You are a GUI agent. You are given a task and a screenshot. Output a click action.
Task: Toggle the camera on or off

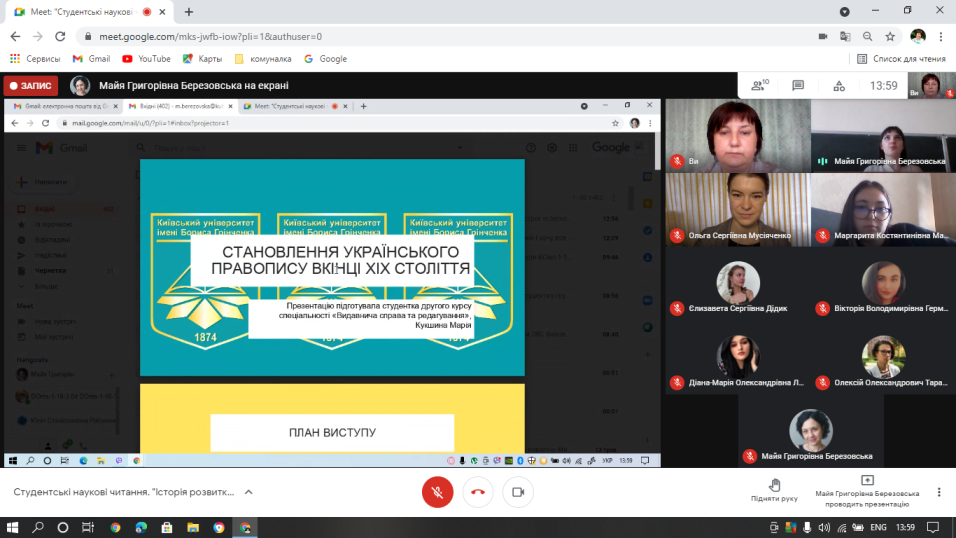(x=518, y=492)
